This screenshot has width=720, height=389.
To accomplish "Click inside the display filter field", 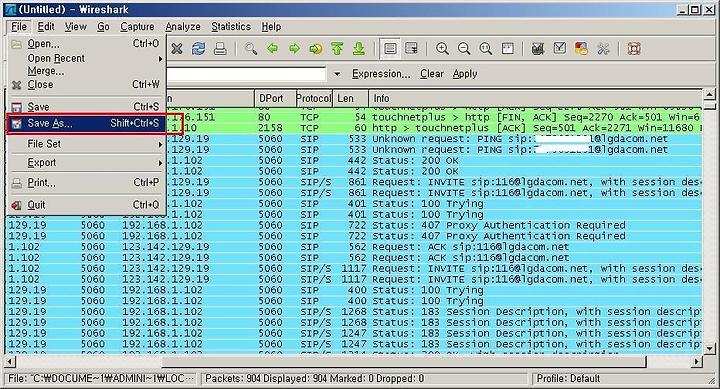I will [x=246, y=74].
